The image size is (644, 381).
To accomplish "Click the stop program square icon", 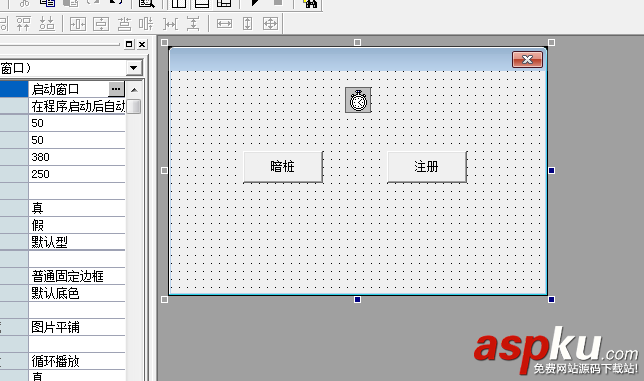I will (278, 2).
